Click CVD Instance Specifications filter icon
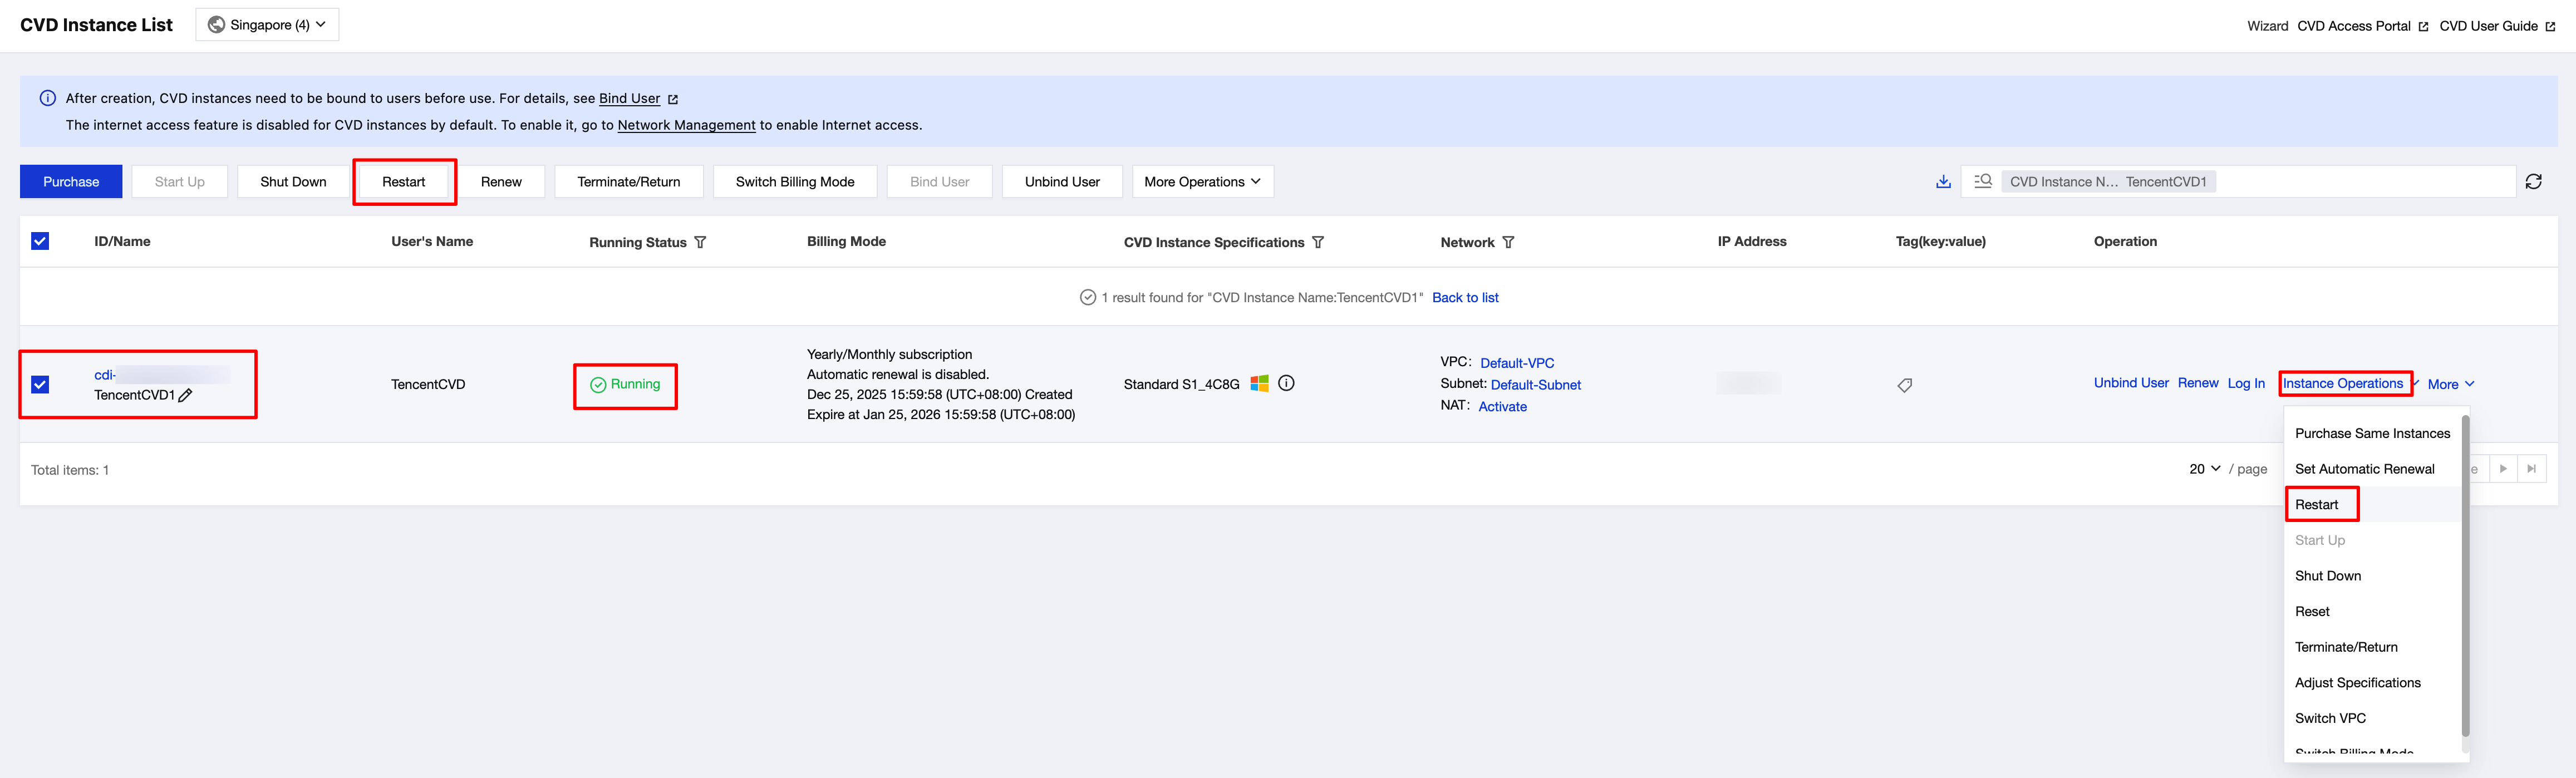The height and width of the screenshot is (778, 2576). pos(1318,242)
